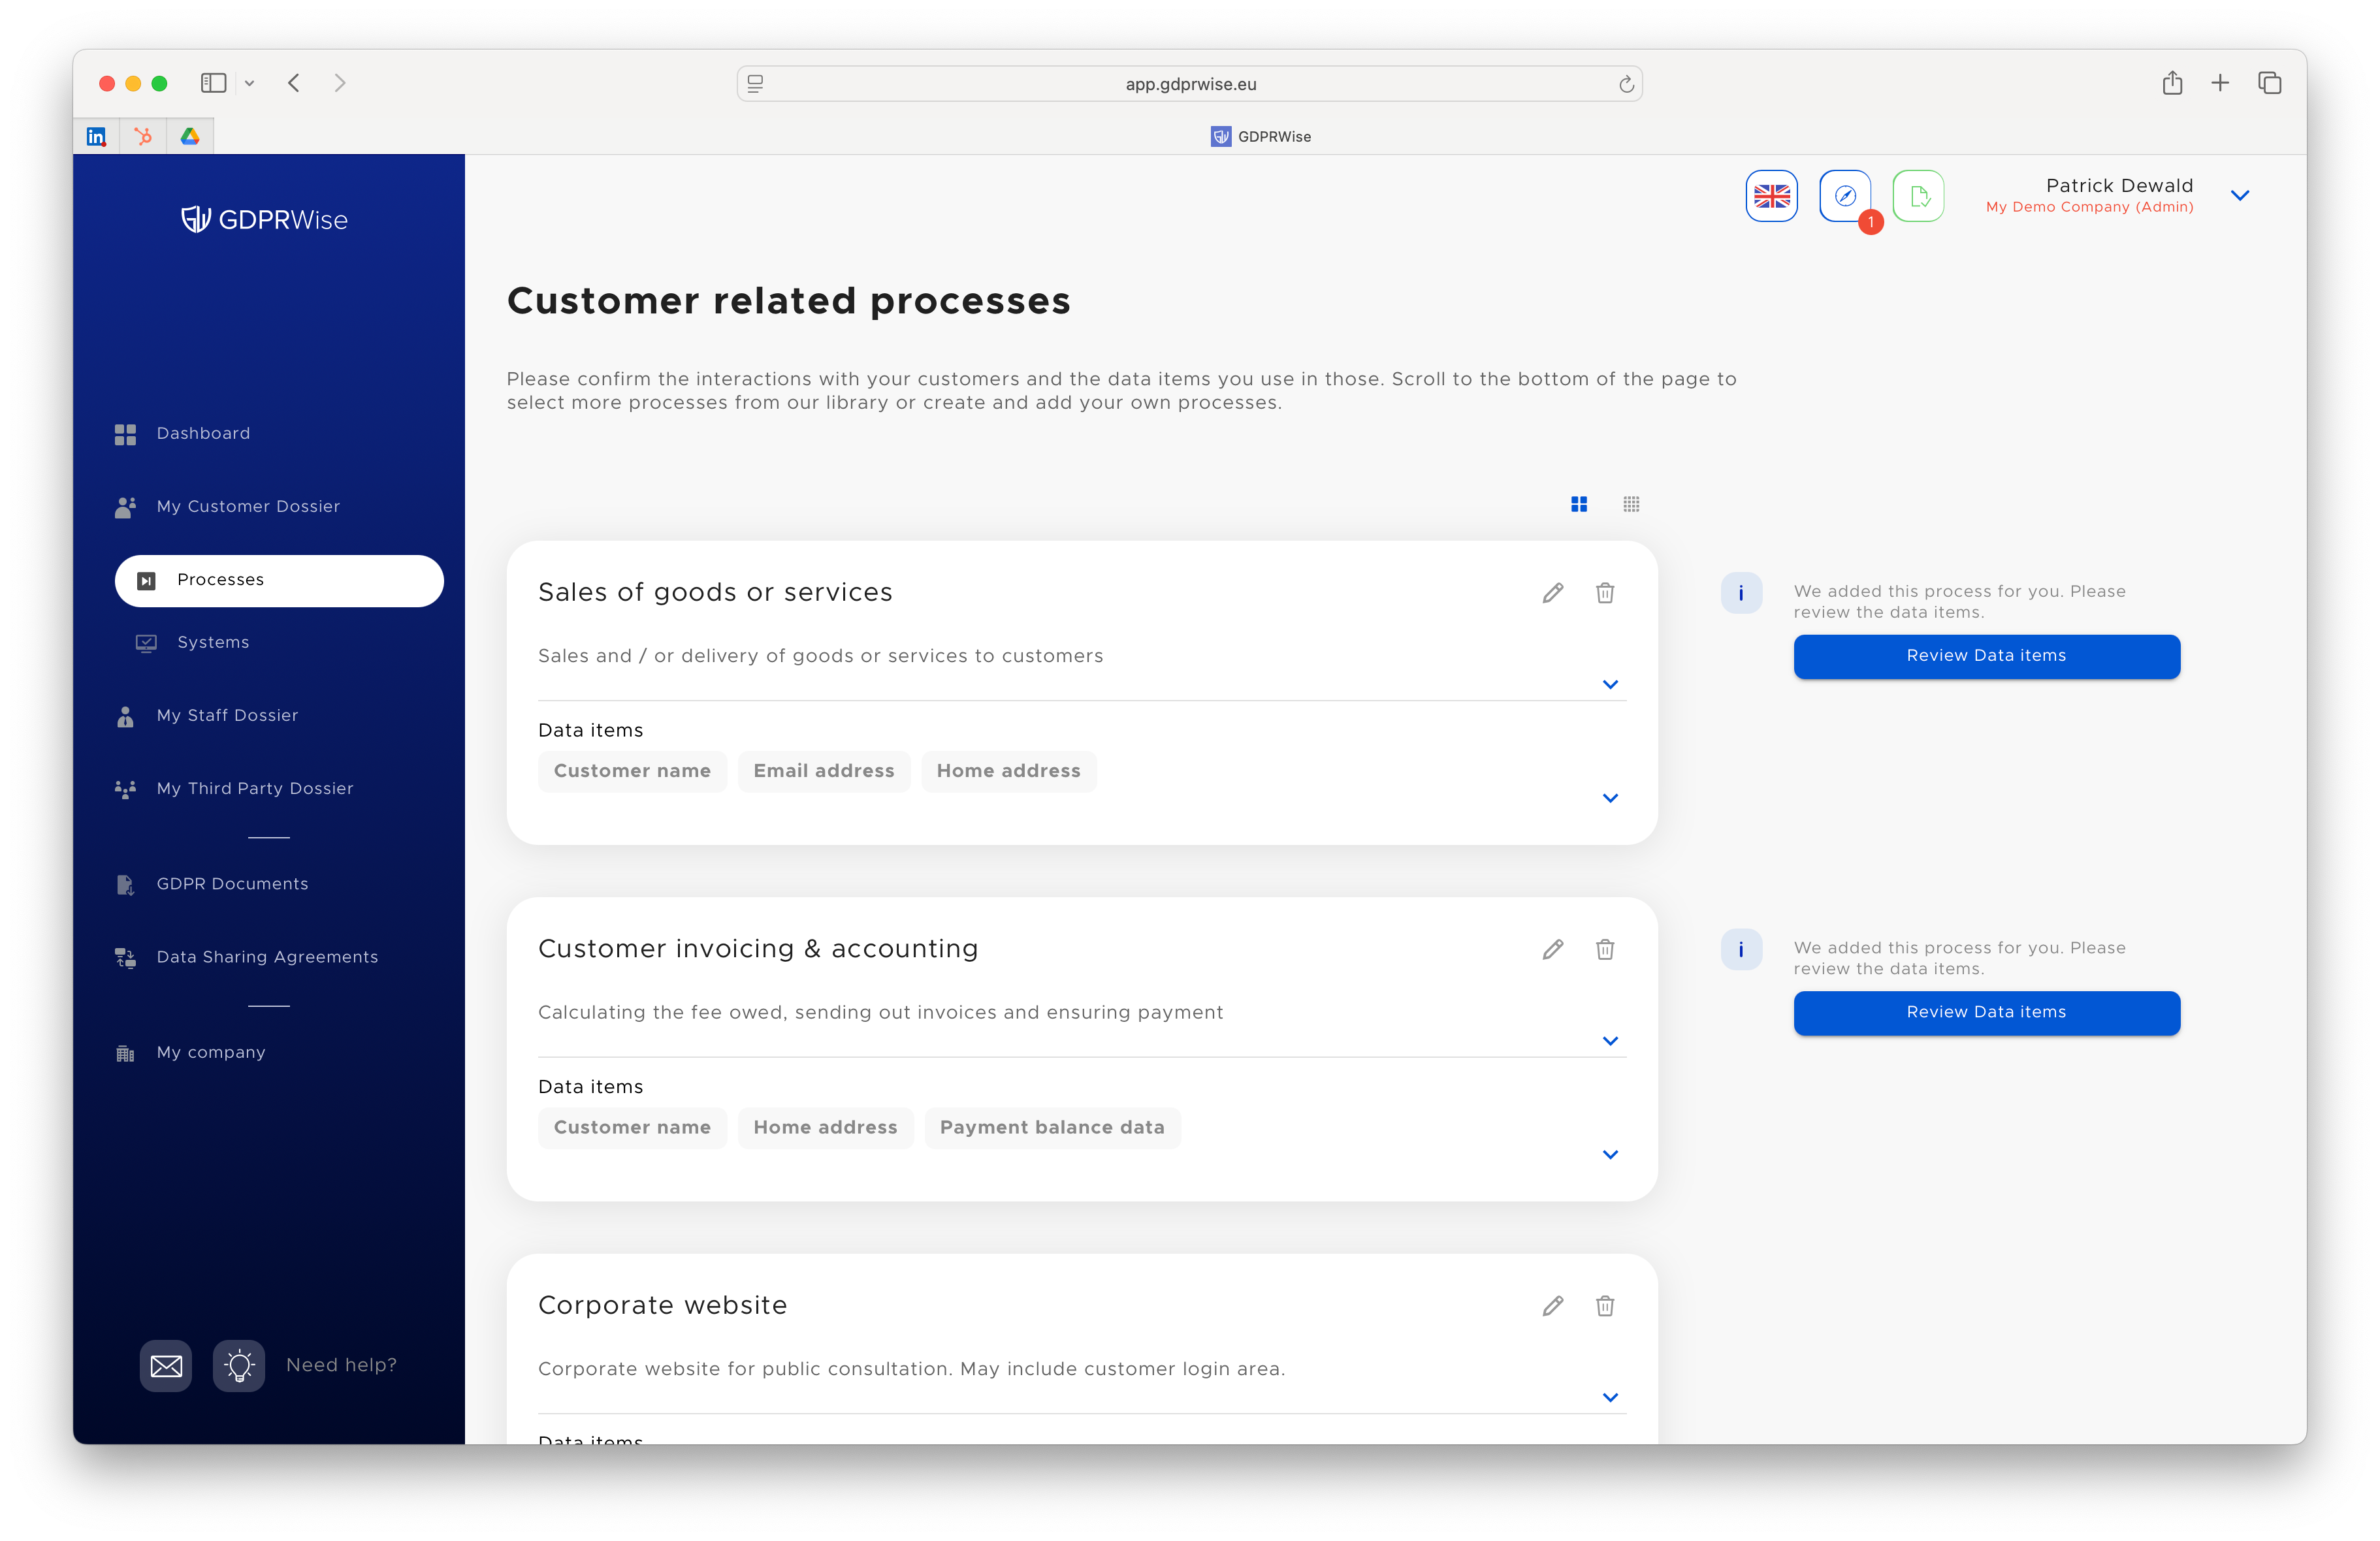The width and height of the screenshot is (2380, 1541).
Task: Click the green document export icon
Action: click(x=1918, y=196)
